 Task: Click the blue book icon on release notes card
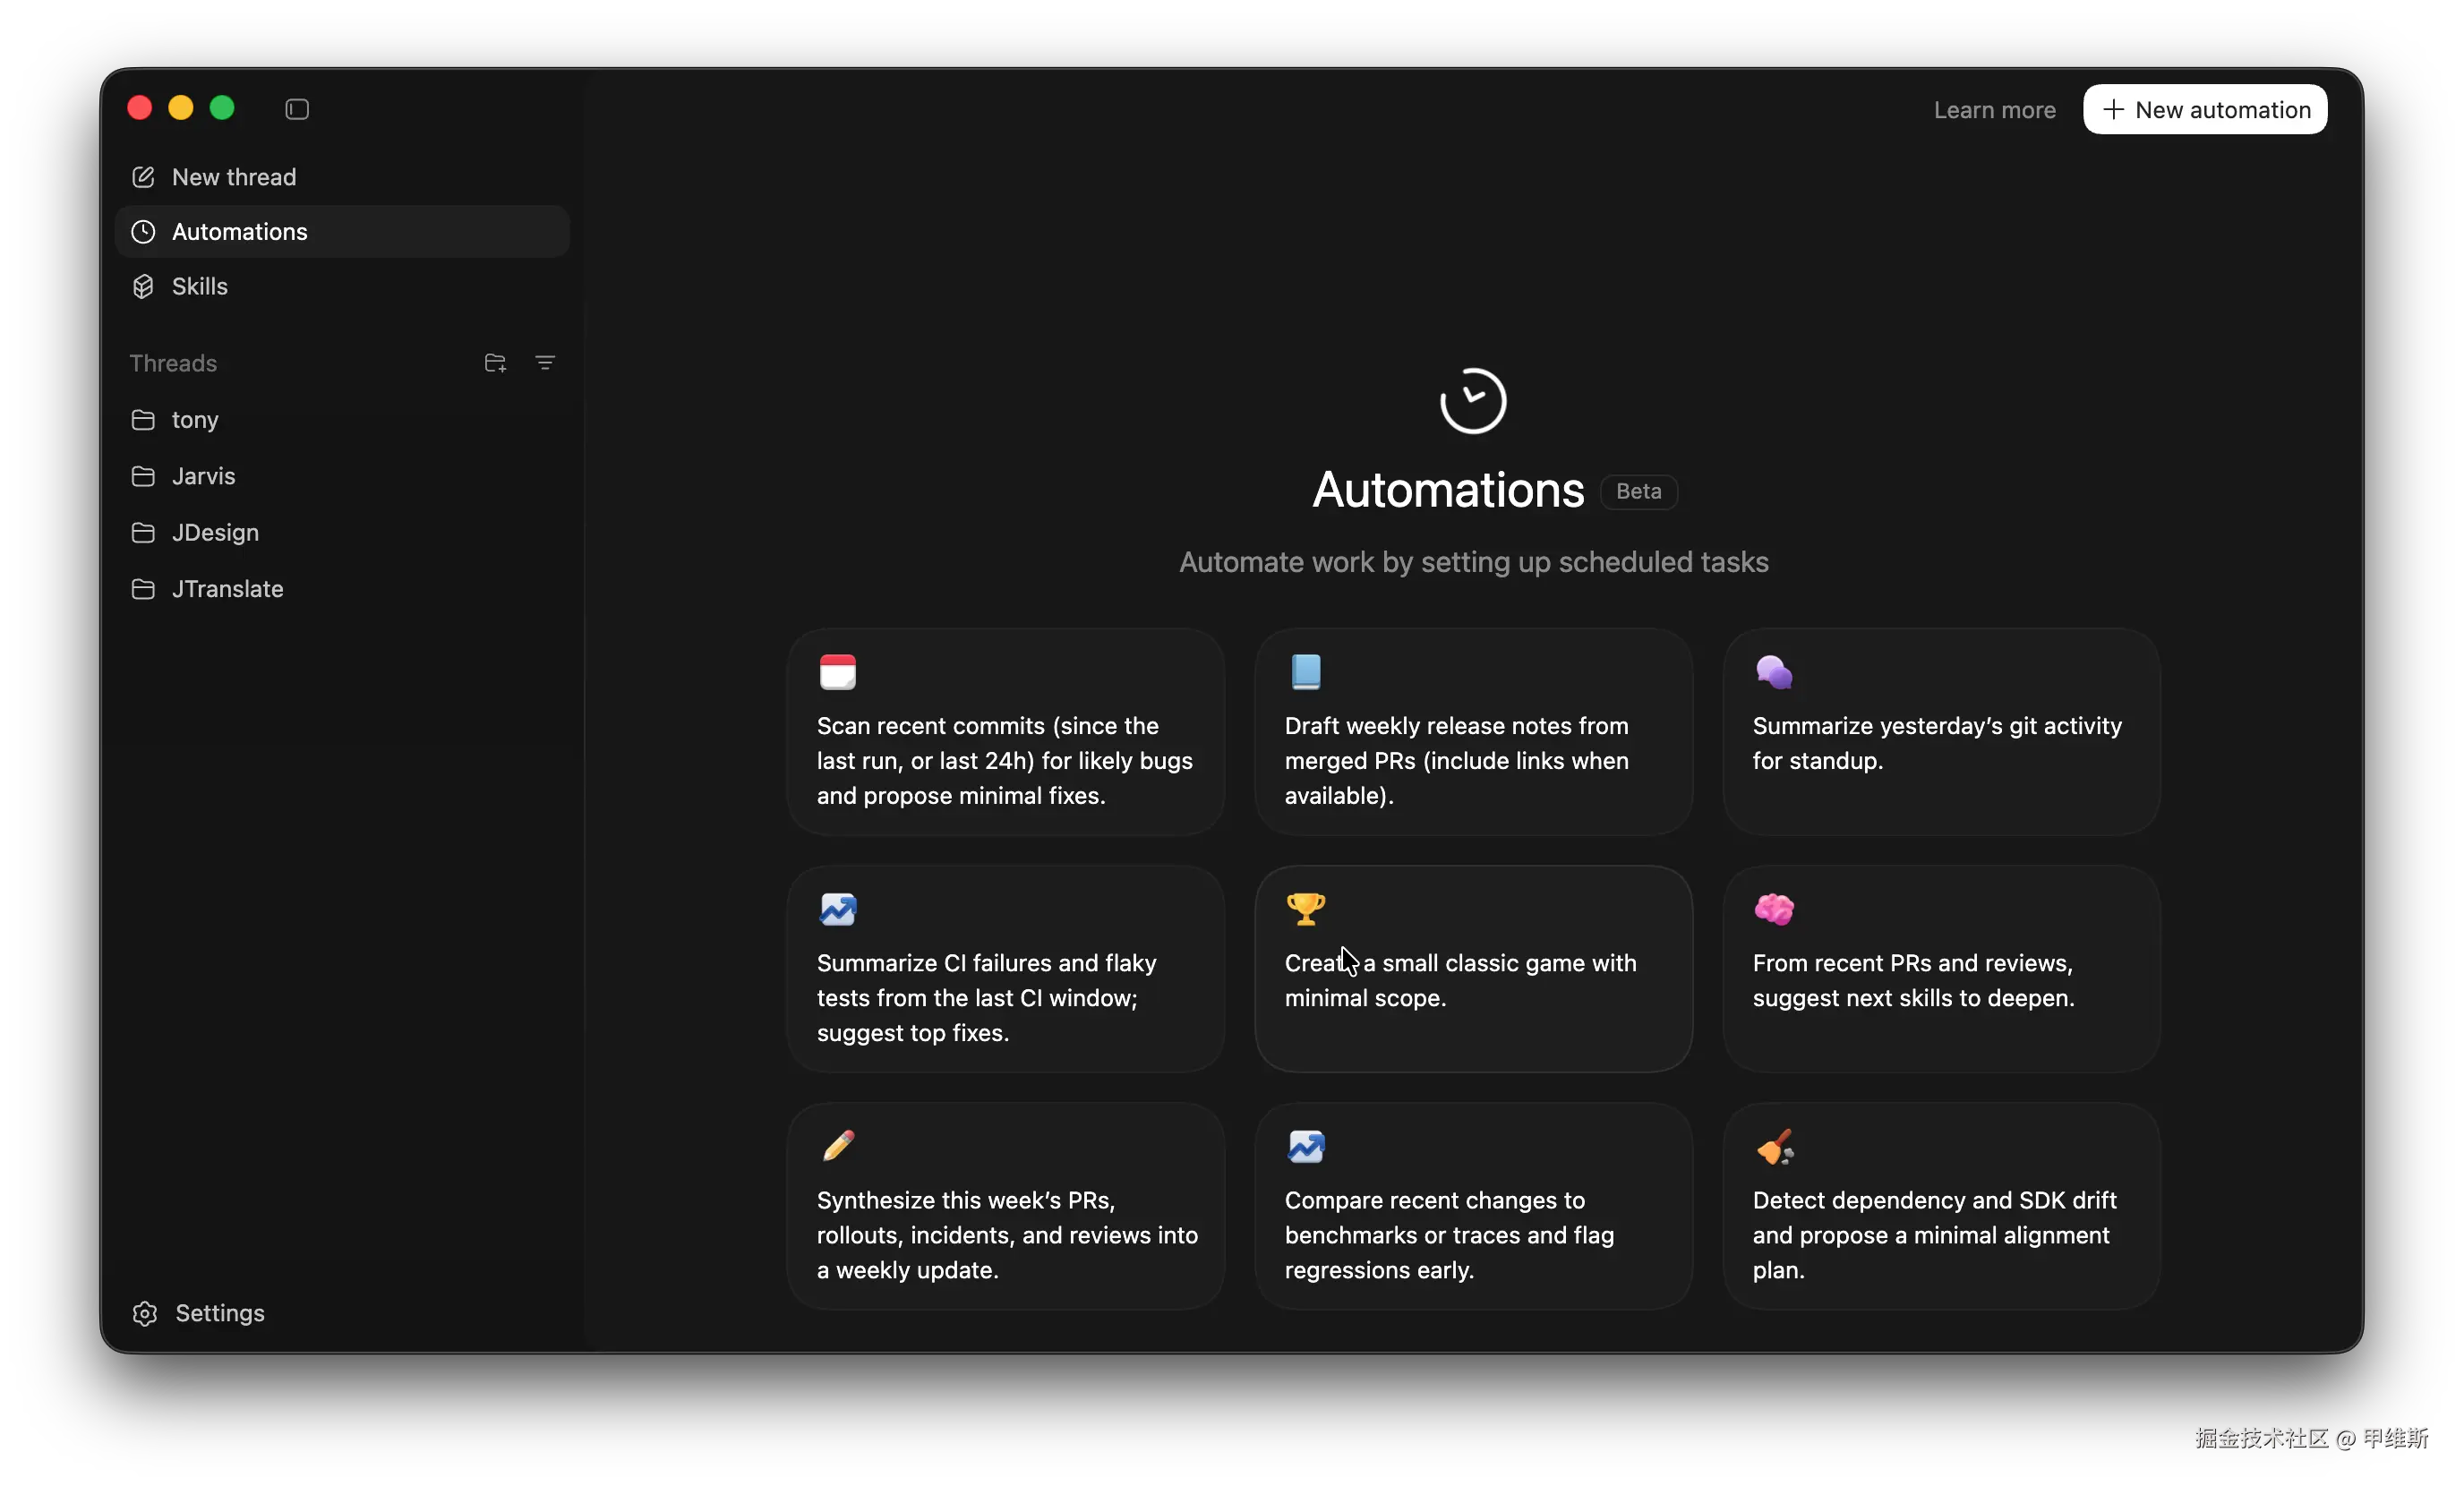coord(1305,672)
